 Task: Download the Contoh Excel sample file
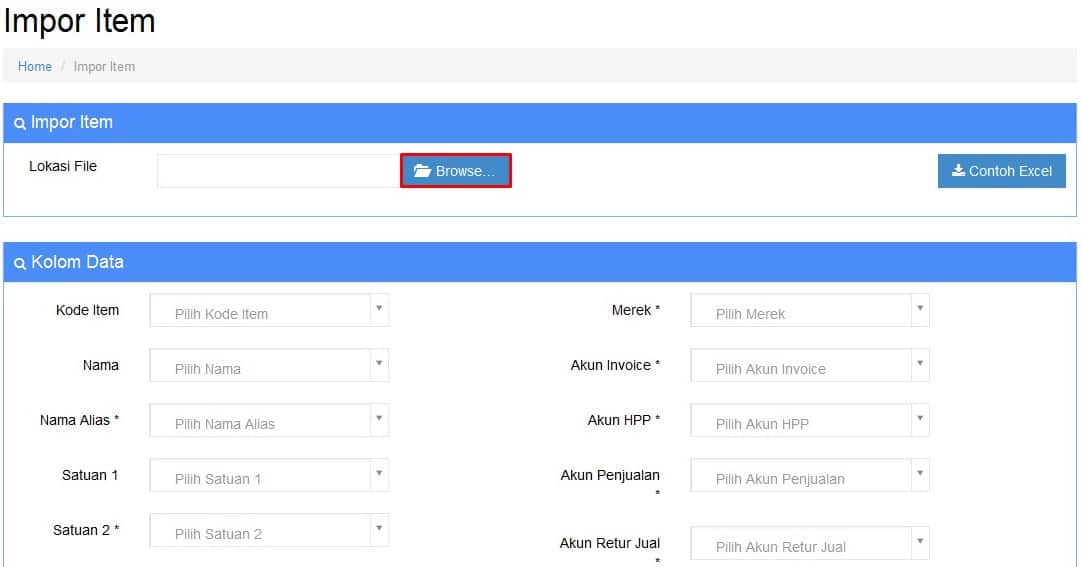click(x=1001, y=171)
